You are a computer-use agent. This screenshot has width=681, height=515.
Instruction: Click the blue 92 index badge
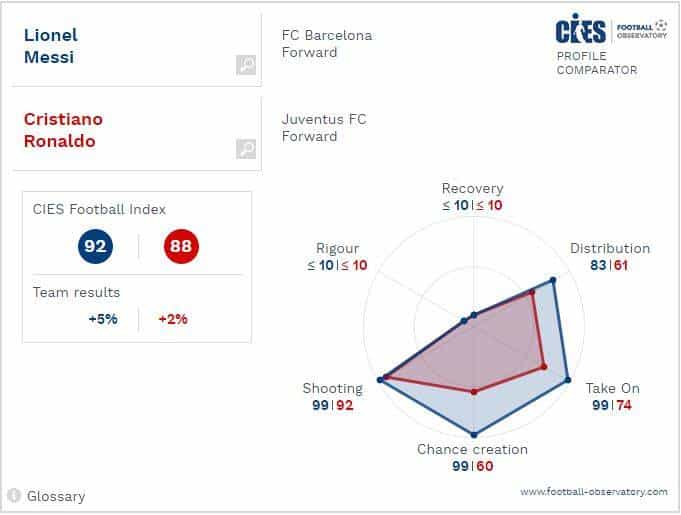(x=96, y=246)
